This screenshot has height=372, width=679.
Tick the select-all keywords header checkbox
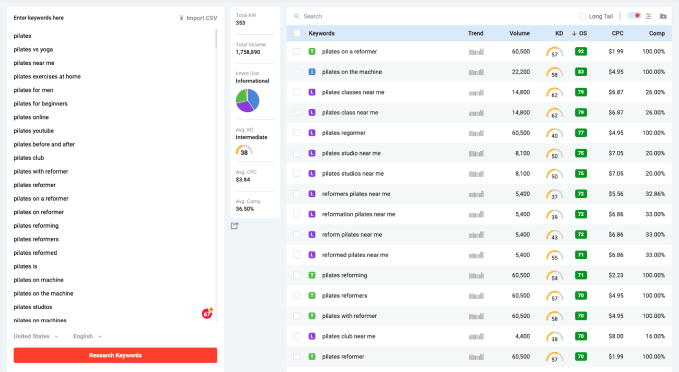297,33
